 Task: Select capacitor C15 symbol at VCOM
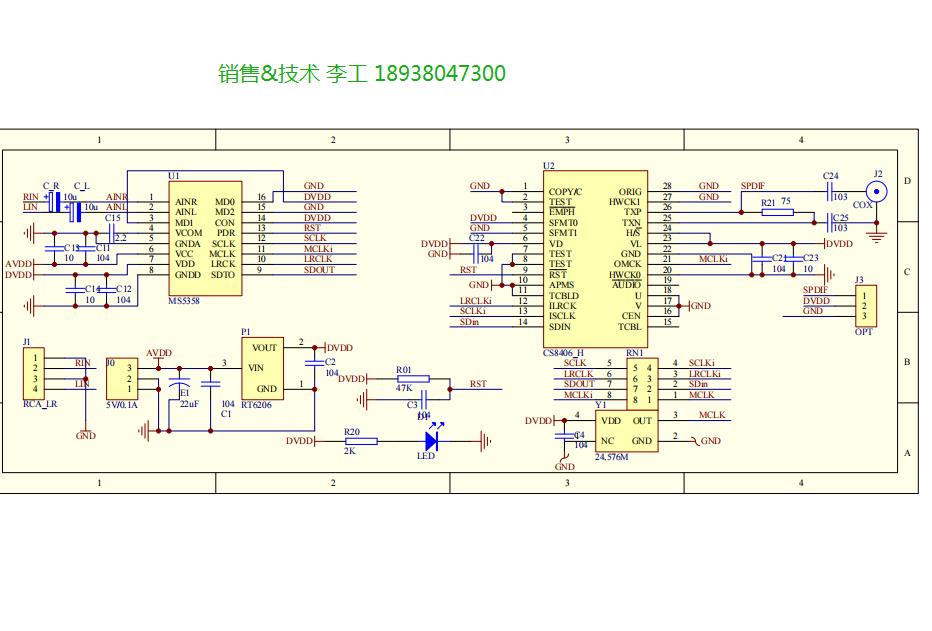pyautogui.click(x=111, y=233)
